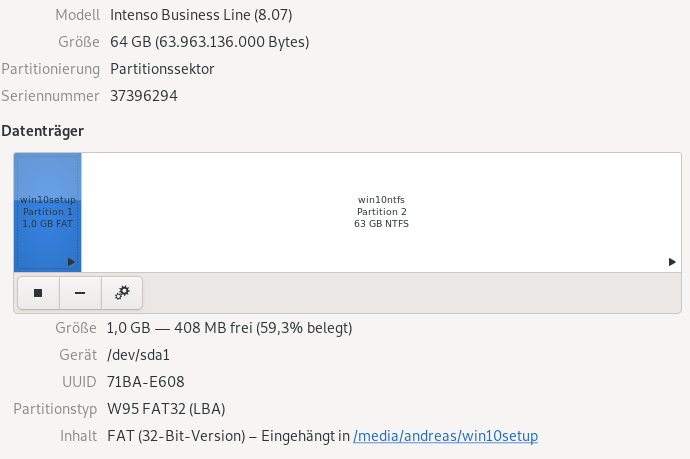Select the win10ntfs NTFS partition block
Image resolution: width=690 pixels, height=459 pixels.
(x=381, y=212)
